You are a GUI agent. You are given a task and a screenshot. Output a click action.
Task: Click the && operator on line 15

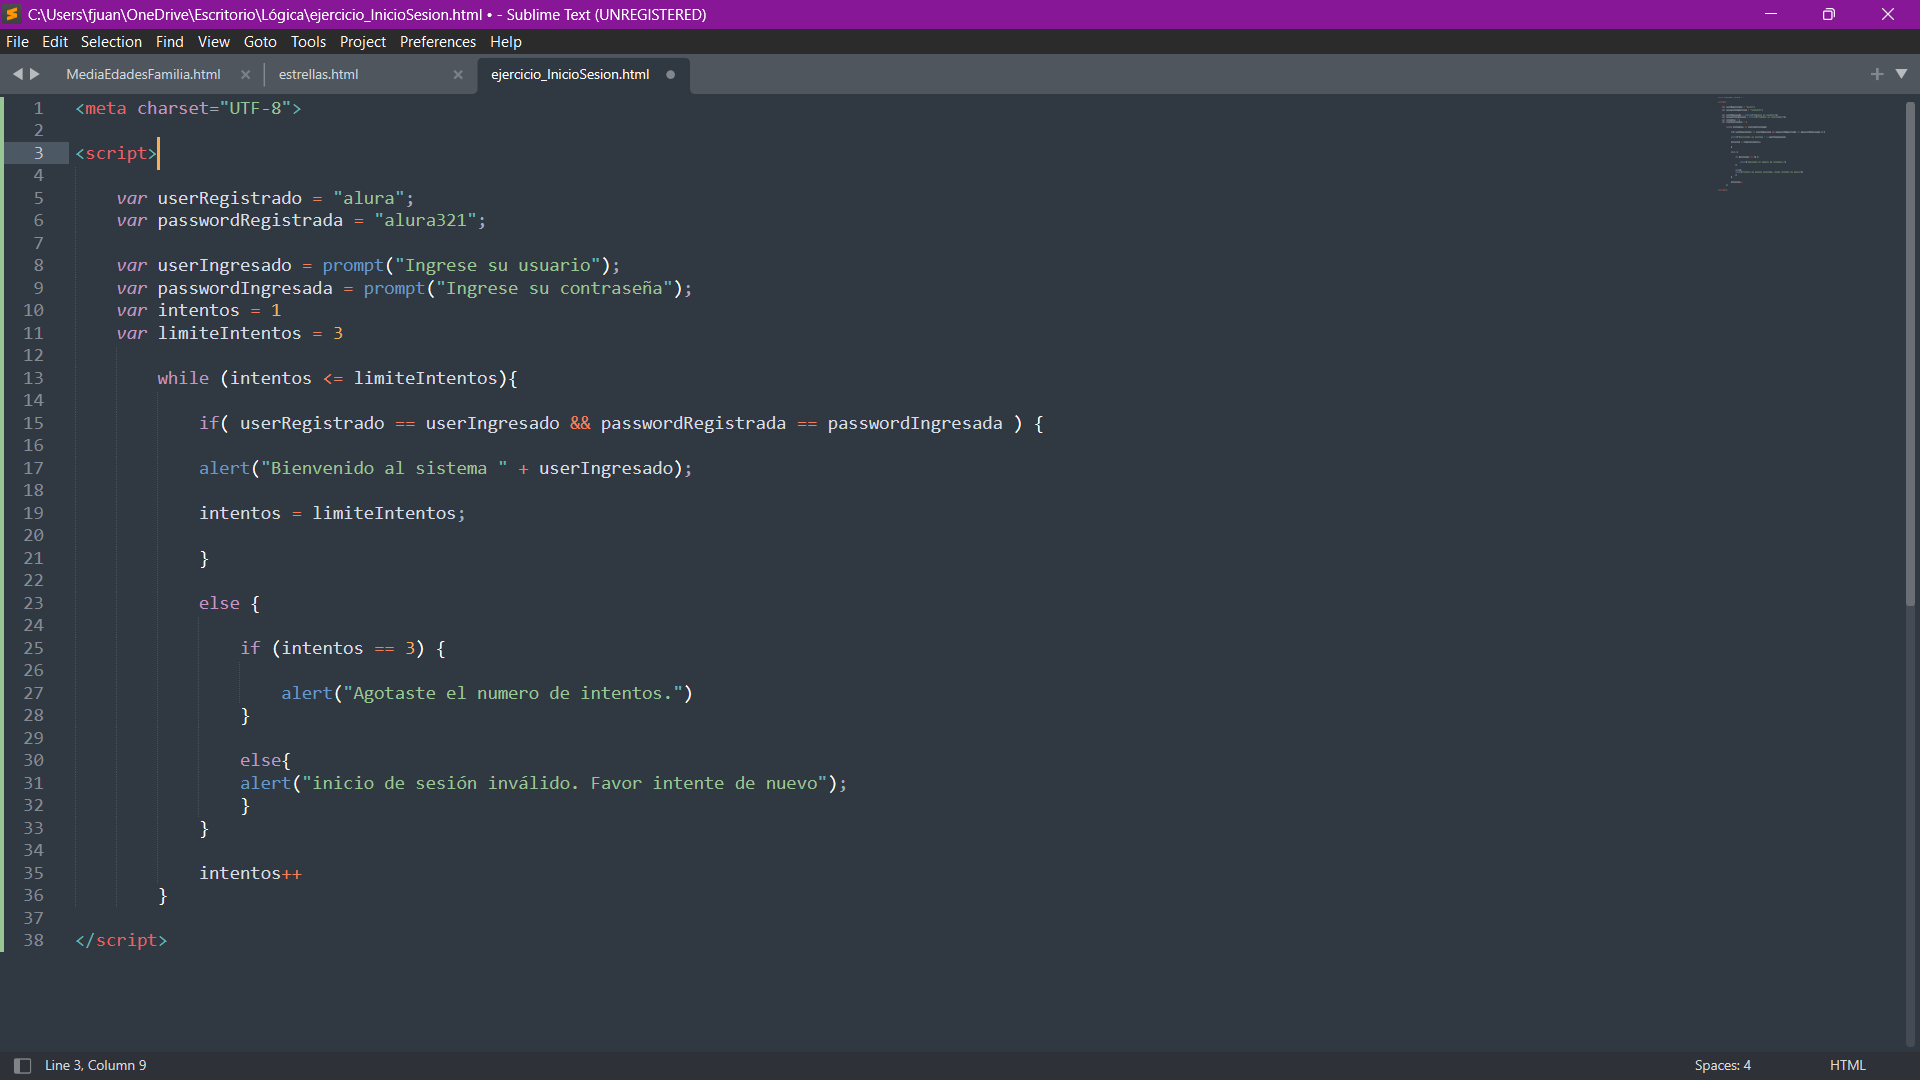[580, 423]
